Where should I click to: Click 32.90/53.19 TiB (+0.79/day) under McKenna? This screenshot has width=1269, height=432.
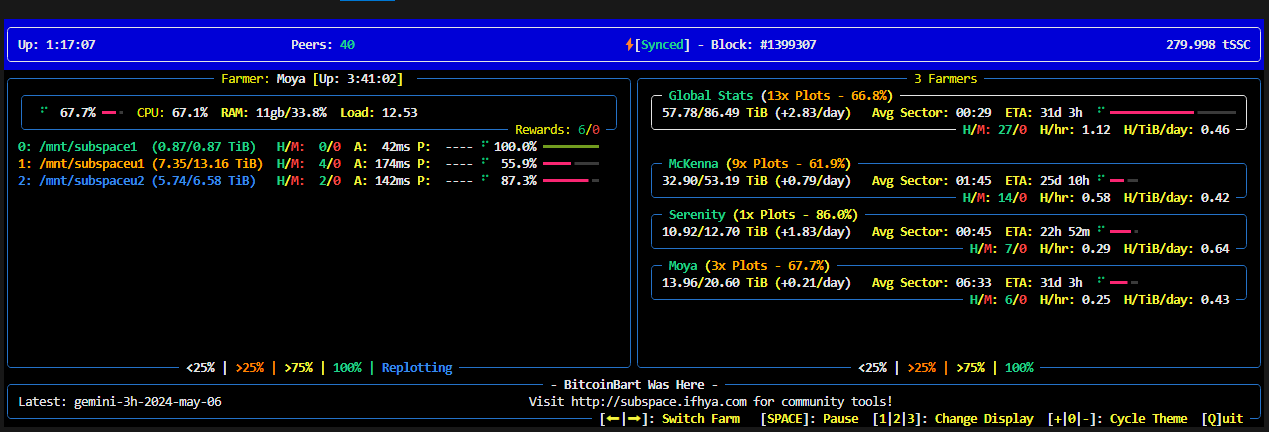click(757, 180)
